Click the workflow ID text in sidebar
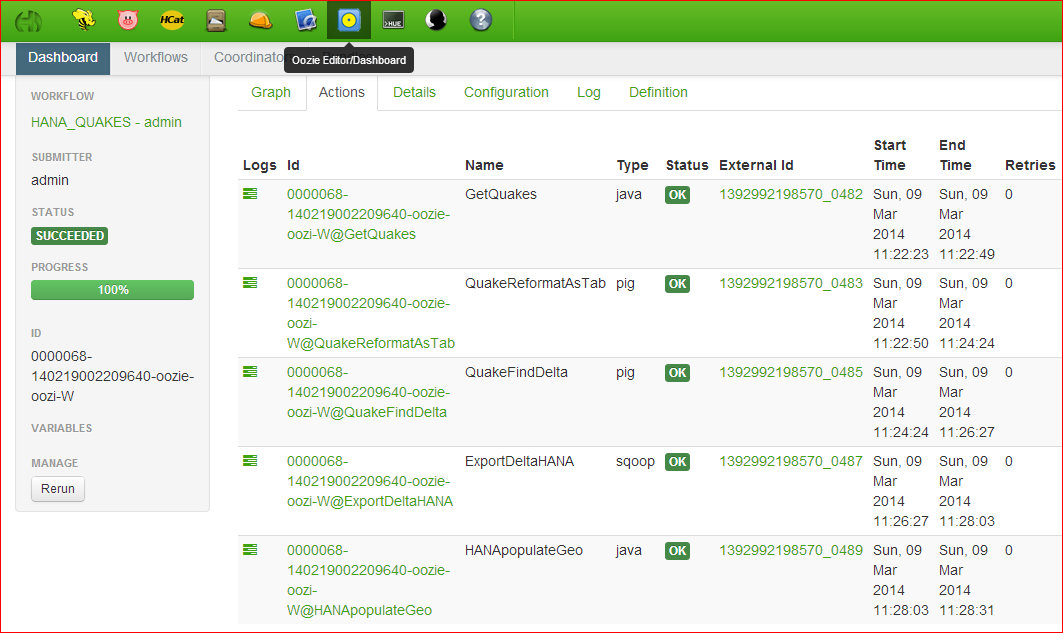 [x=113, y=376]
